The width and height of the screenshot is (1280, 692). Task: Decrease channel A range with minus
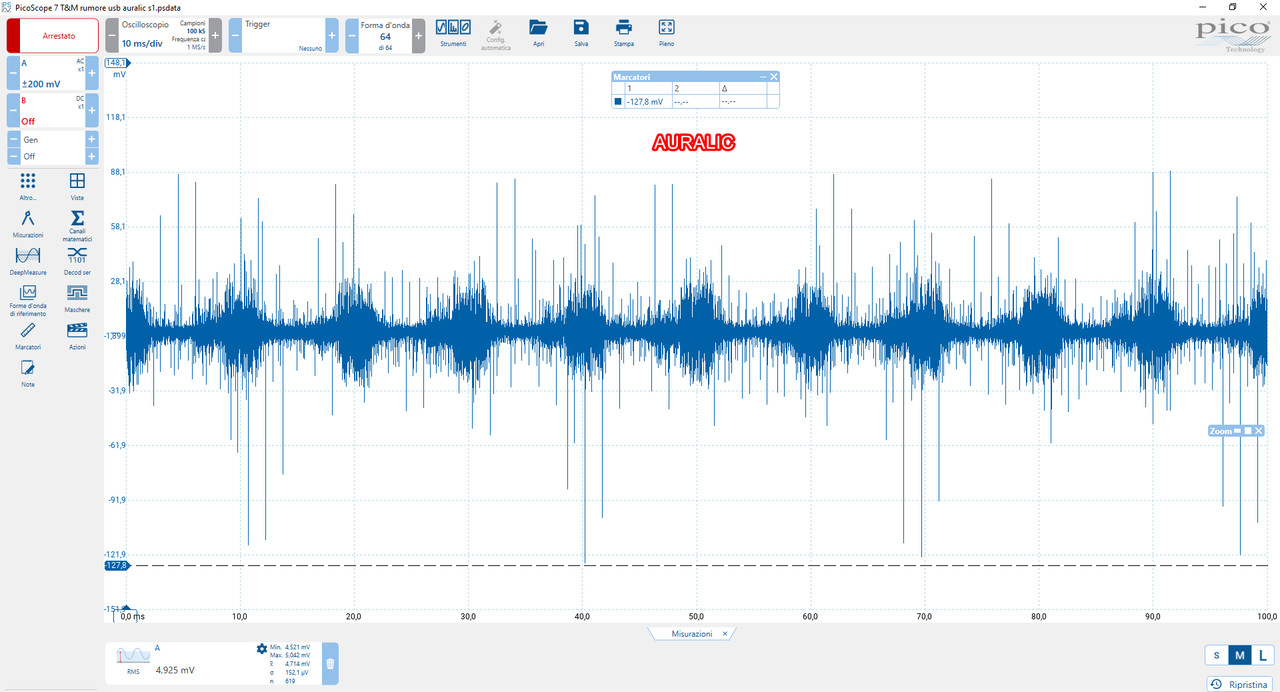[x=14, y=73]
